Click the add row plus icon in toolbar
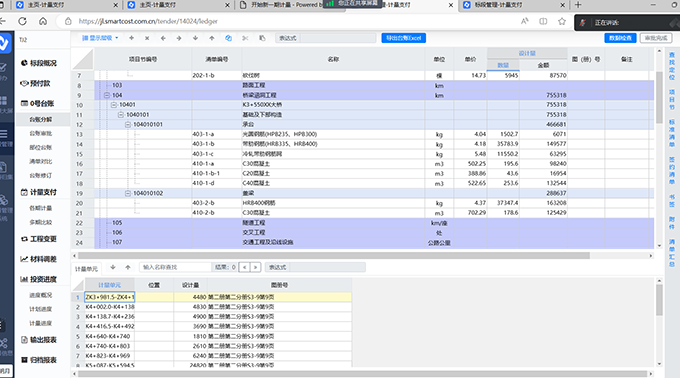The width and height of the screenshot is (680, 378). pyautogui.click(x=131, y=38)
